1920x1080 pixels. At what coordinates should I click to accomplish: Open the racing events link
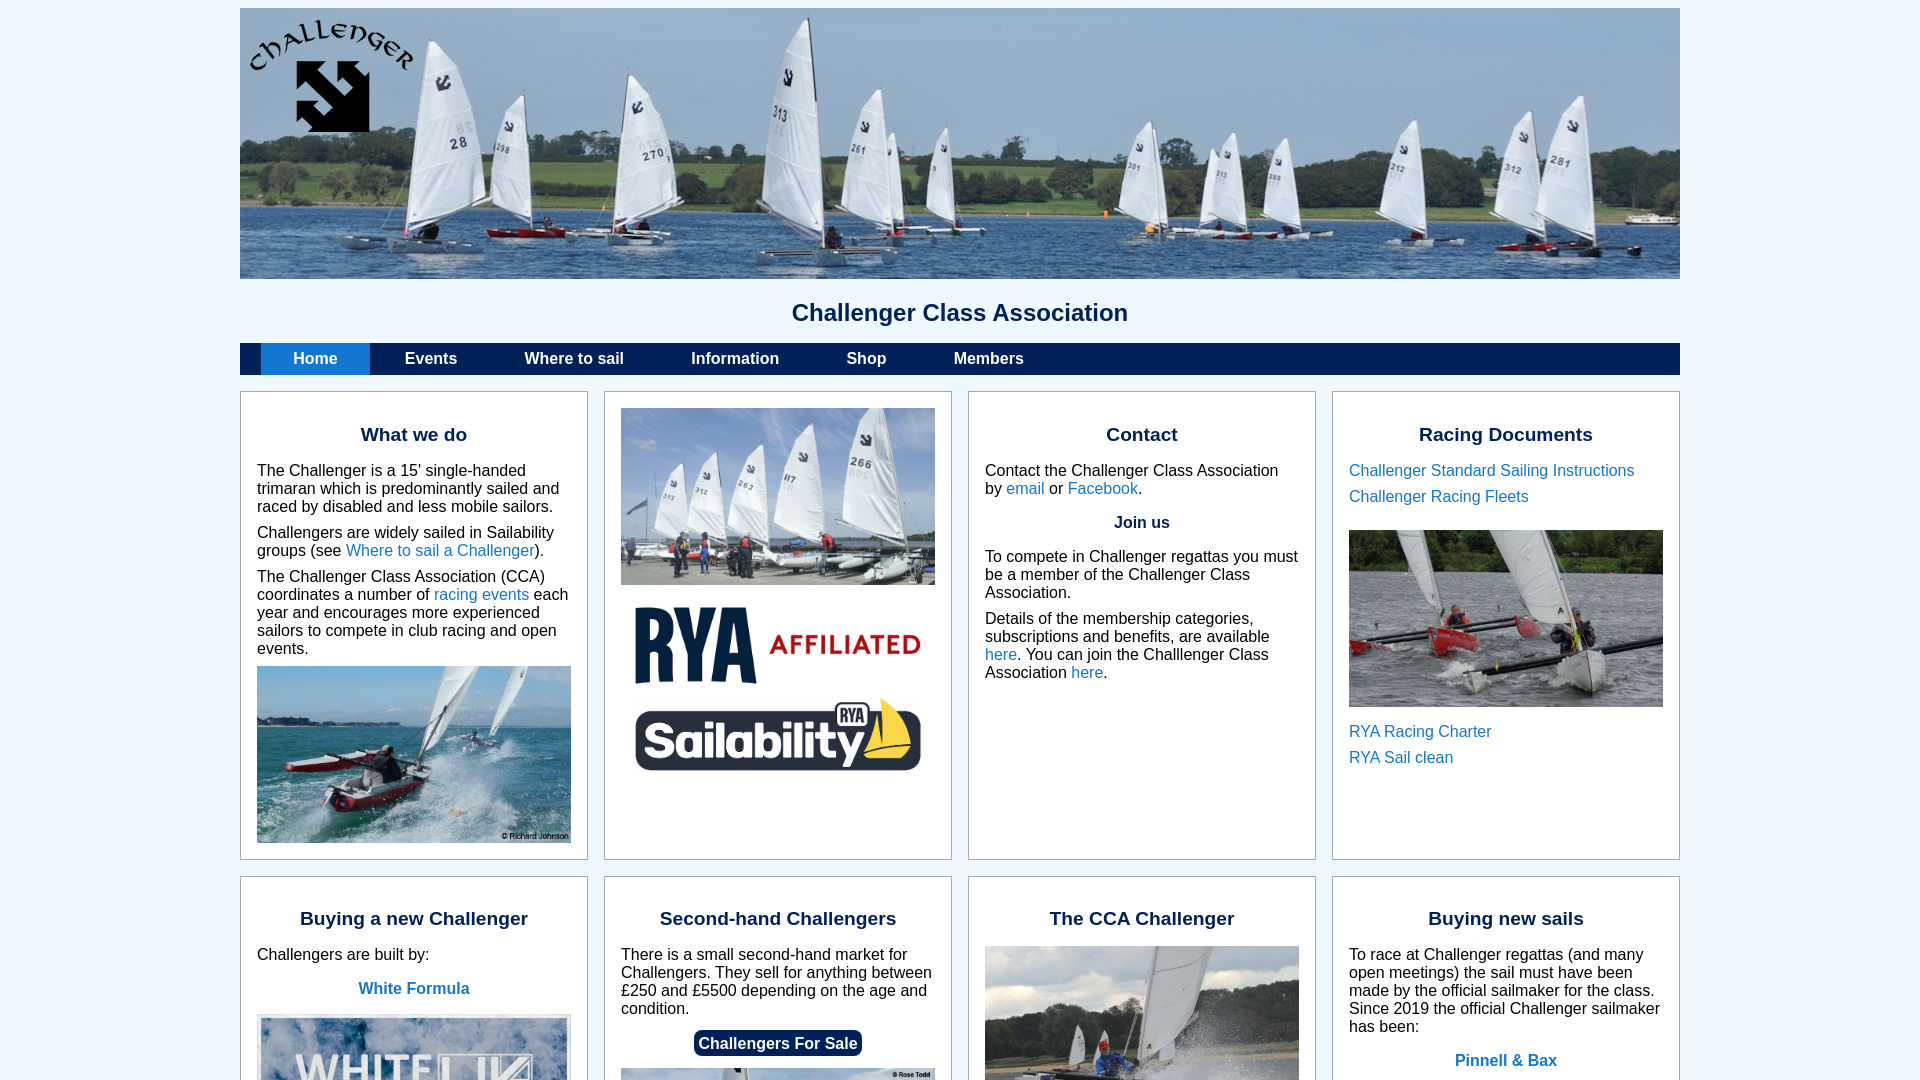click(x=481, y=595)
